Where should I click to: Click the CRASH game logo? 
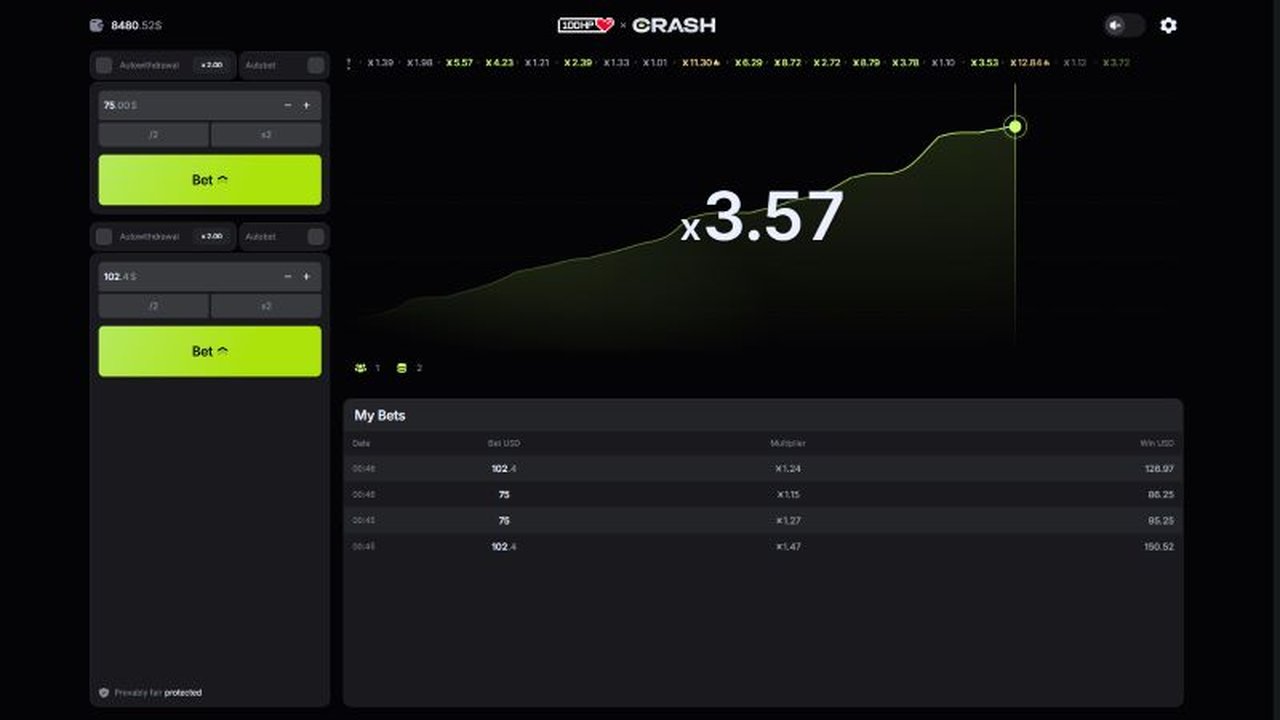click(674, 25)
